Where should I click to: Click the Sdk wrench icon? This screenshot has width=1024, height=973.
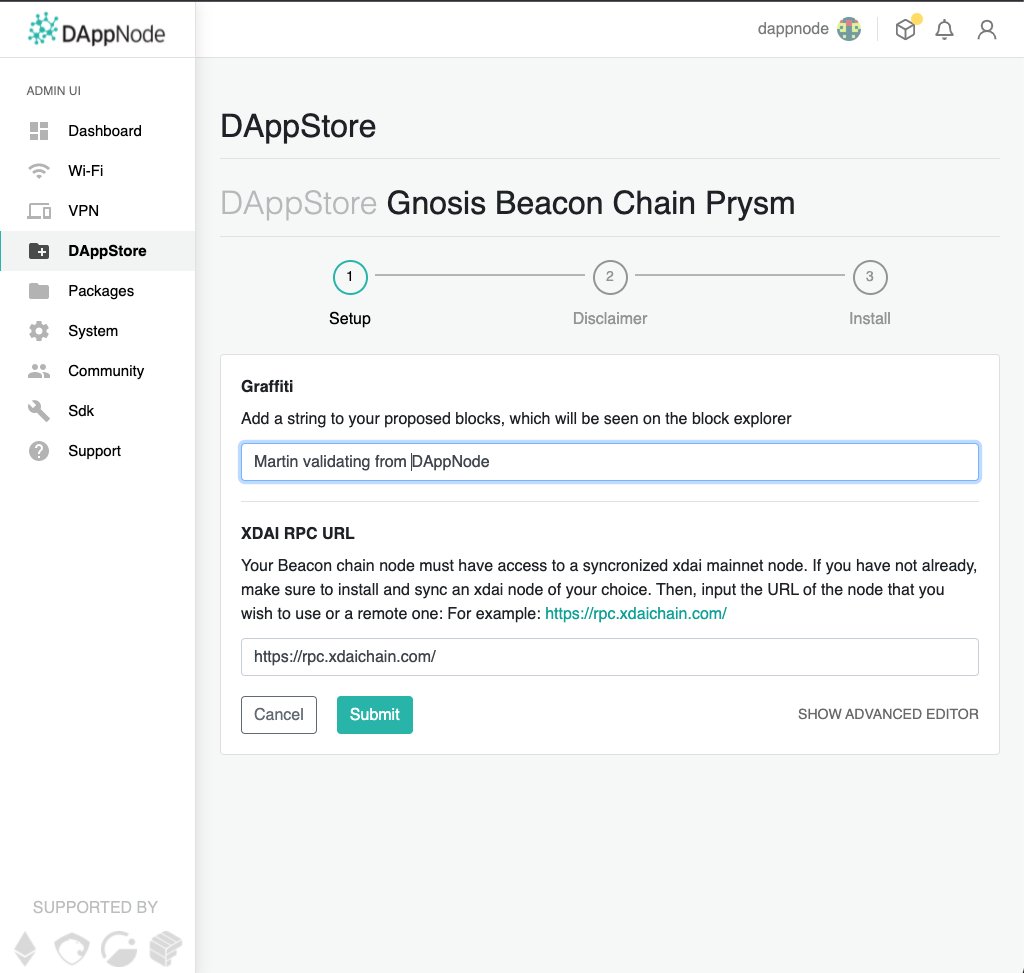tap(39, 411)
